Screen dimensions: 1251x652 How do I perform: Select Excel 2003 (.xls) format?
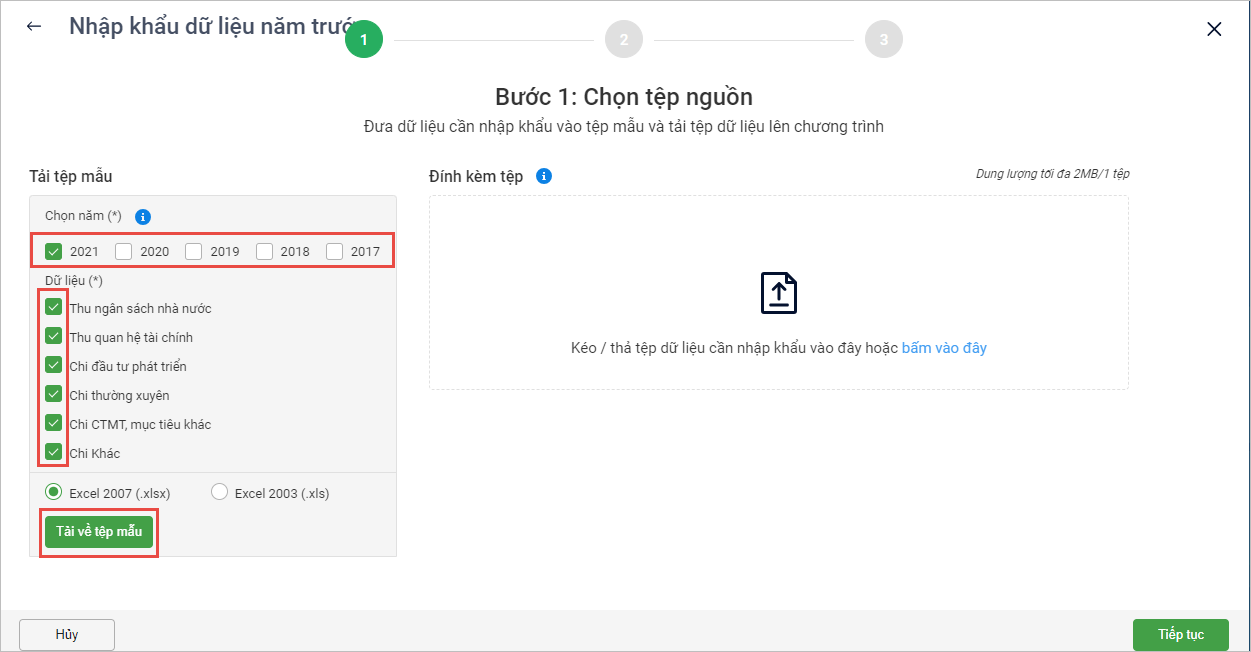click(220, 492)
